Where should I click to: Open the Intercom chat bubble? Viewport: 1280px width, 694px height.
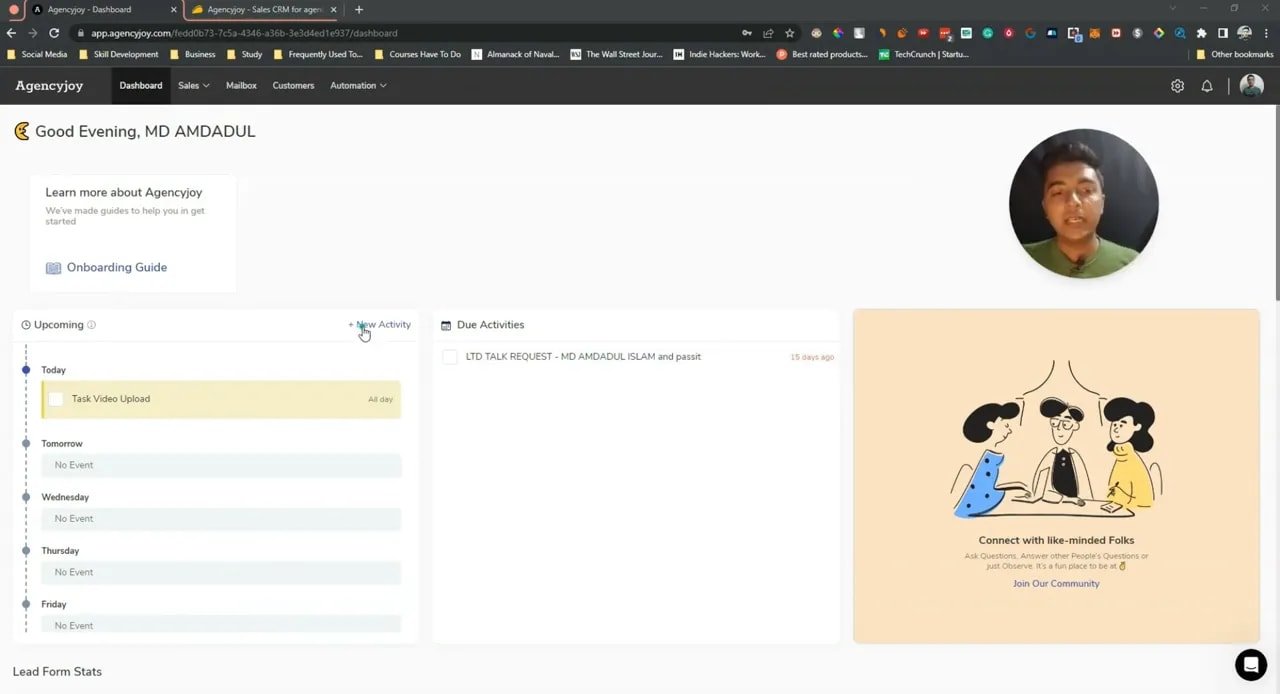tap(1250, 664)
